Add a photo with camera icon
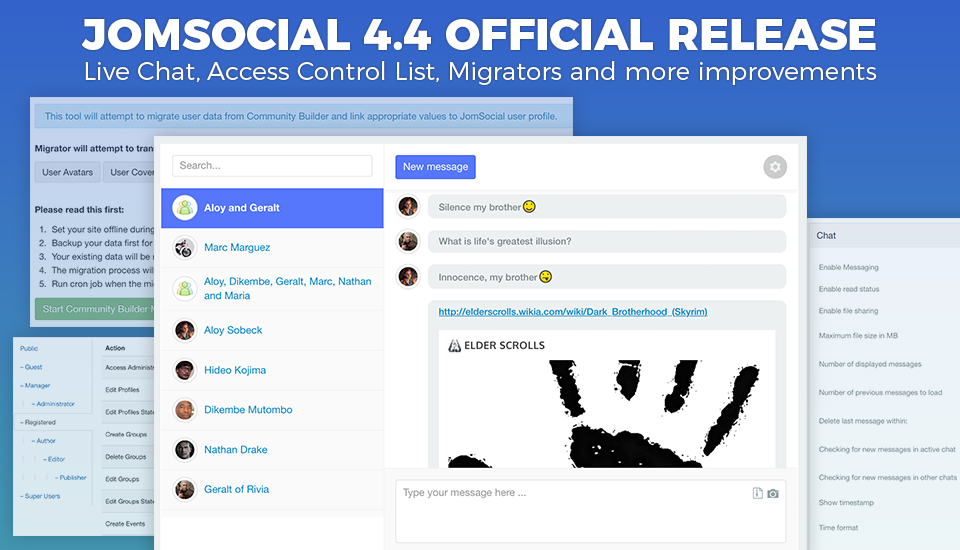 tap(773, 493)
